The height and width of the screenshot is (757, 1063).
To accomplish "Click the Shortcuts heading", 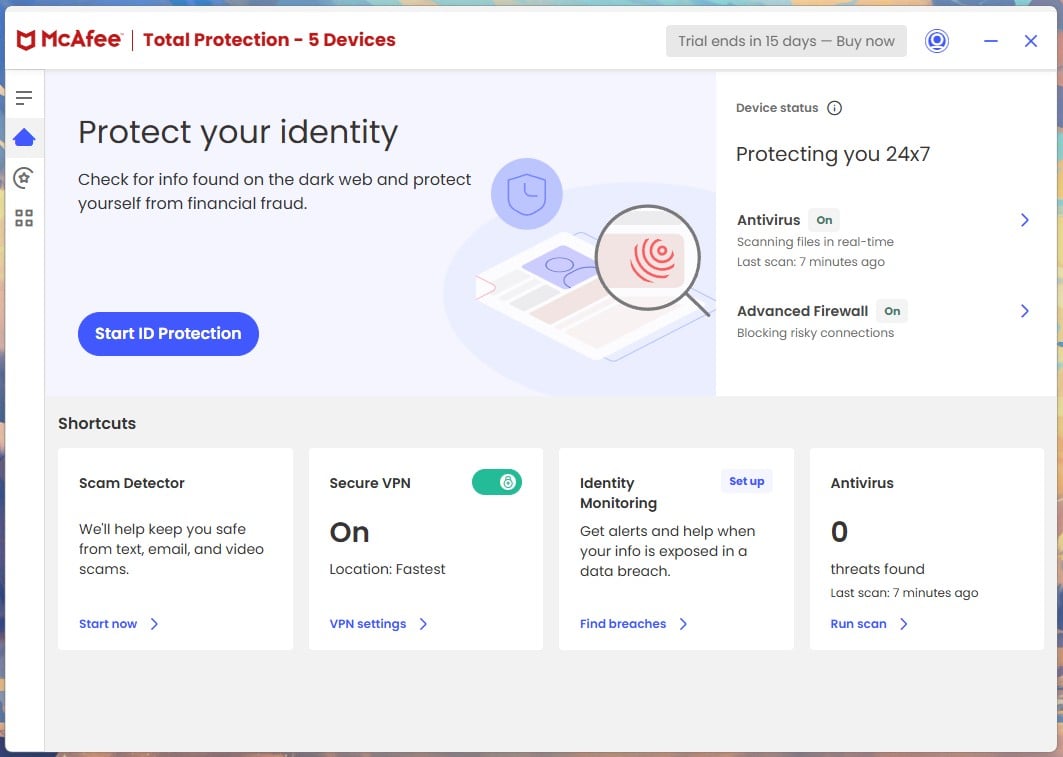I will coord(97,424).
